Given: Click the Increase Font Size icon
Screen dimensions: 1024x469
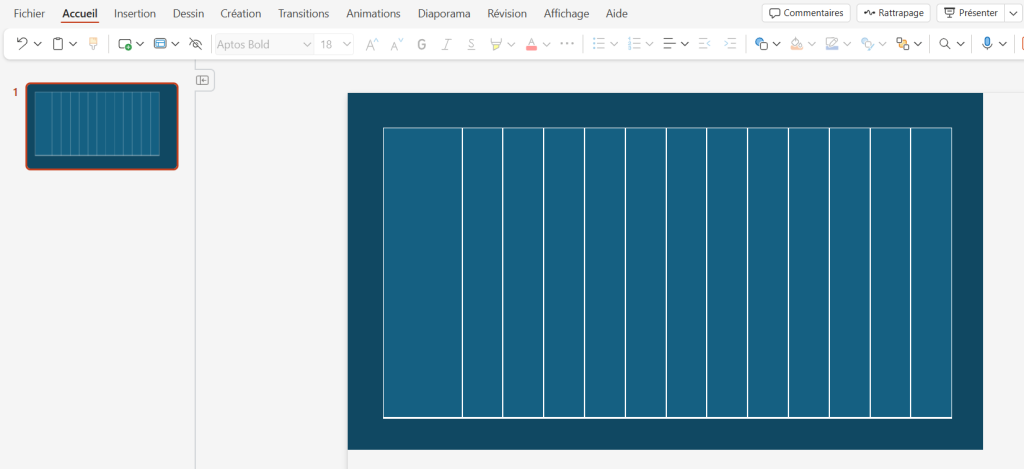Looking at the screenshot, I should (x=372, y=44).
